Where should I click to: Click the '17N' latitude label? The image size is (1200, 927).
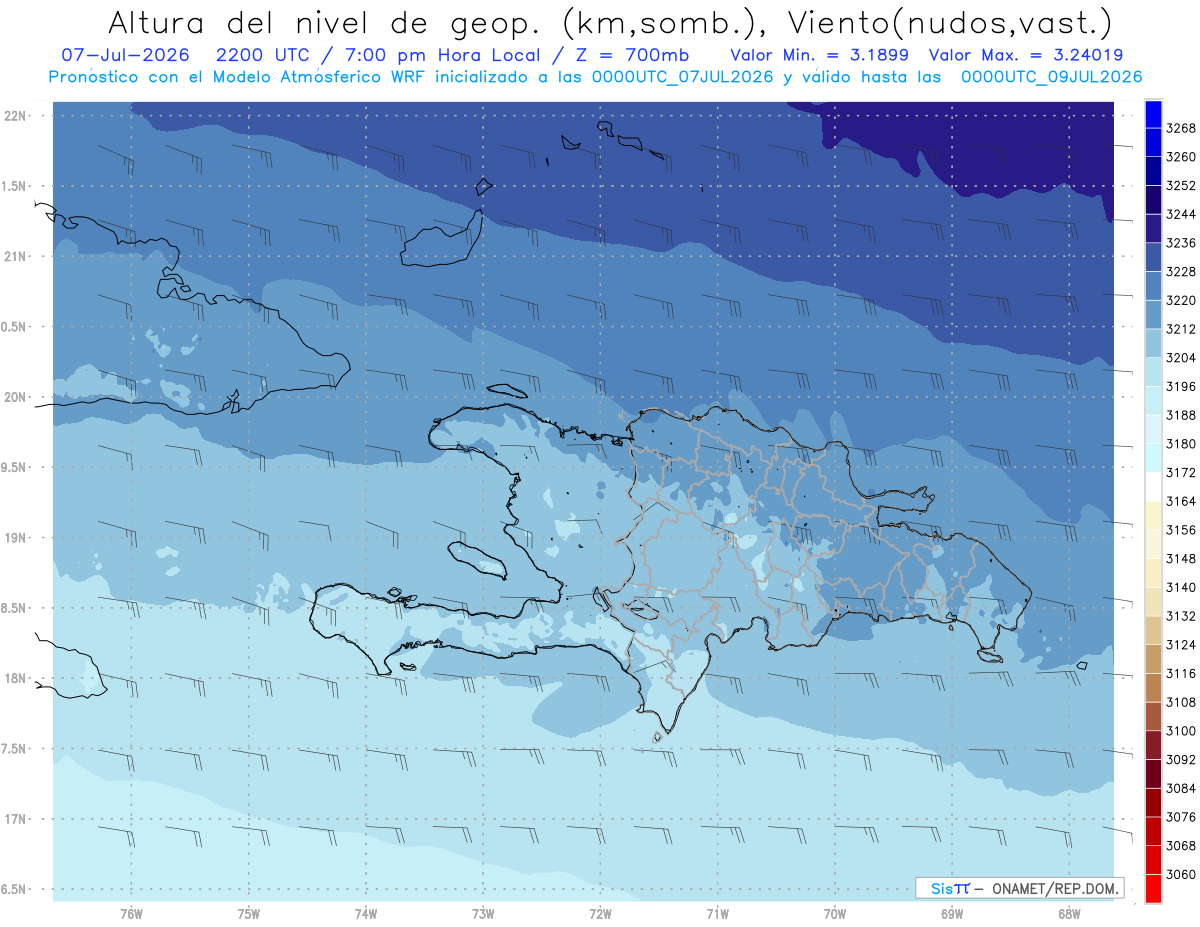16,819
